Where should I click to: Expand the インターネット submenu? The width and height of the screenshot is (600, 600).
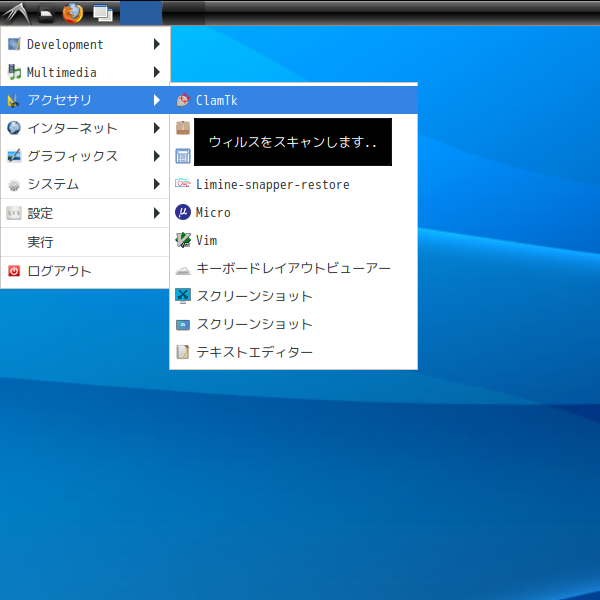point(85,128)
